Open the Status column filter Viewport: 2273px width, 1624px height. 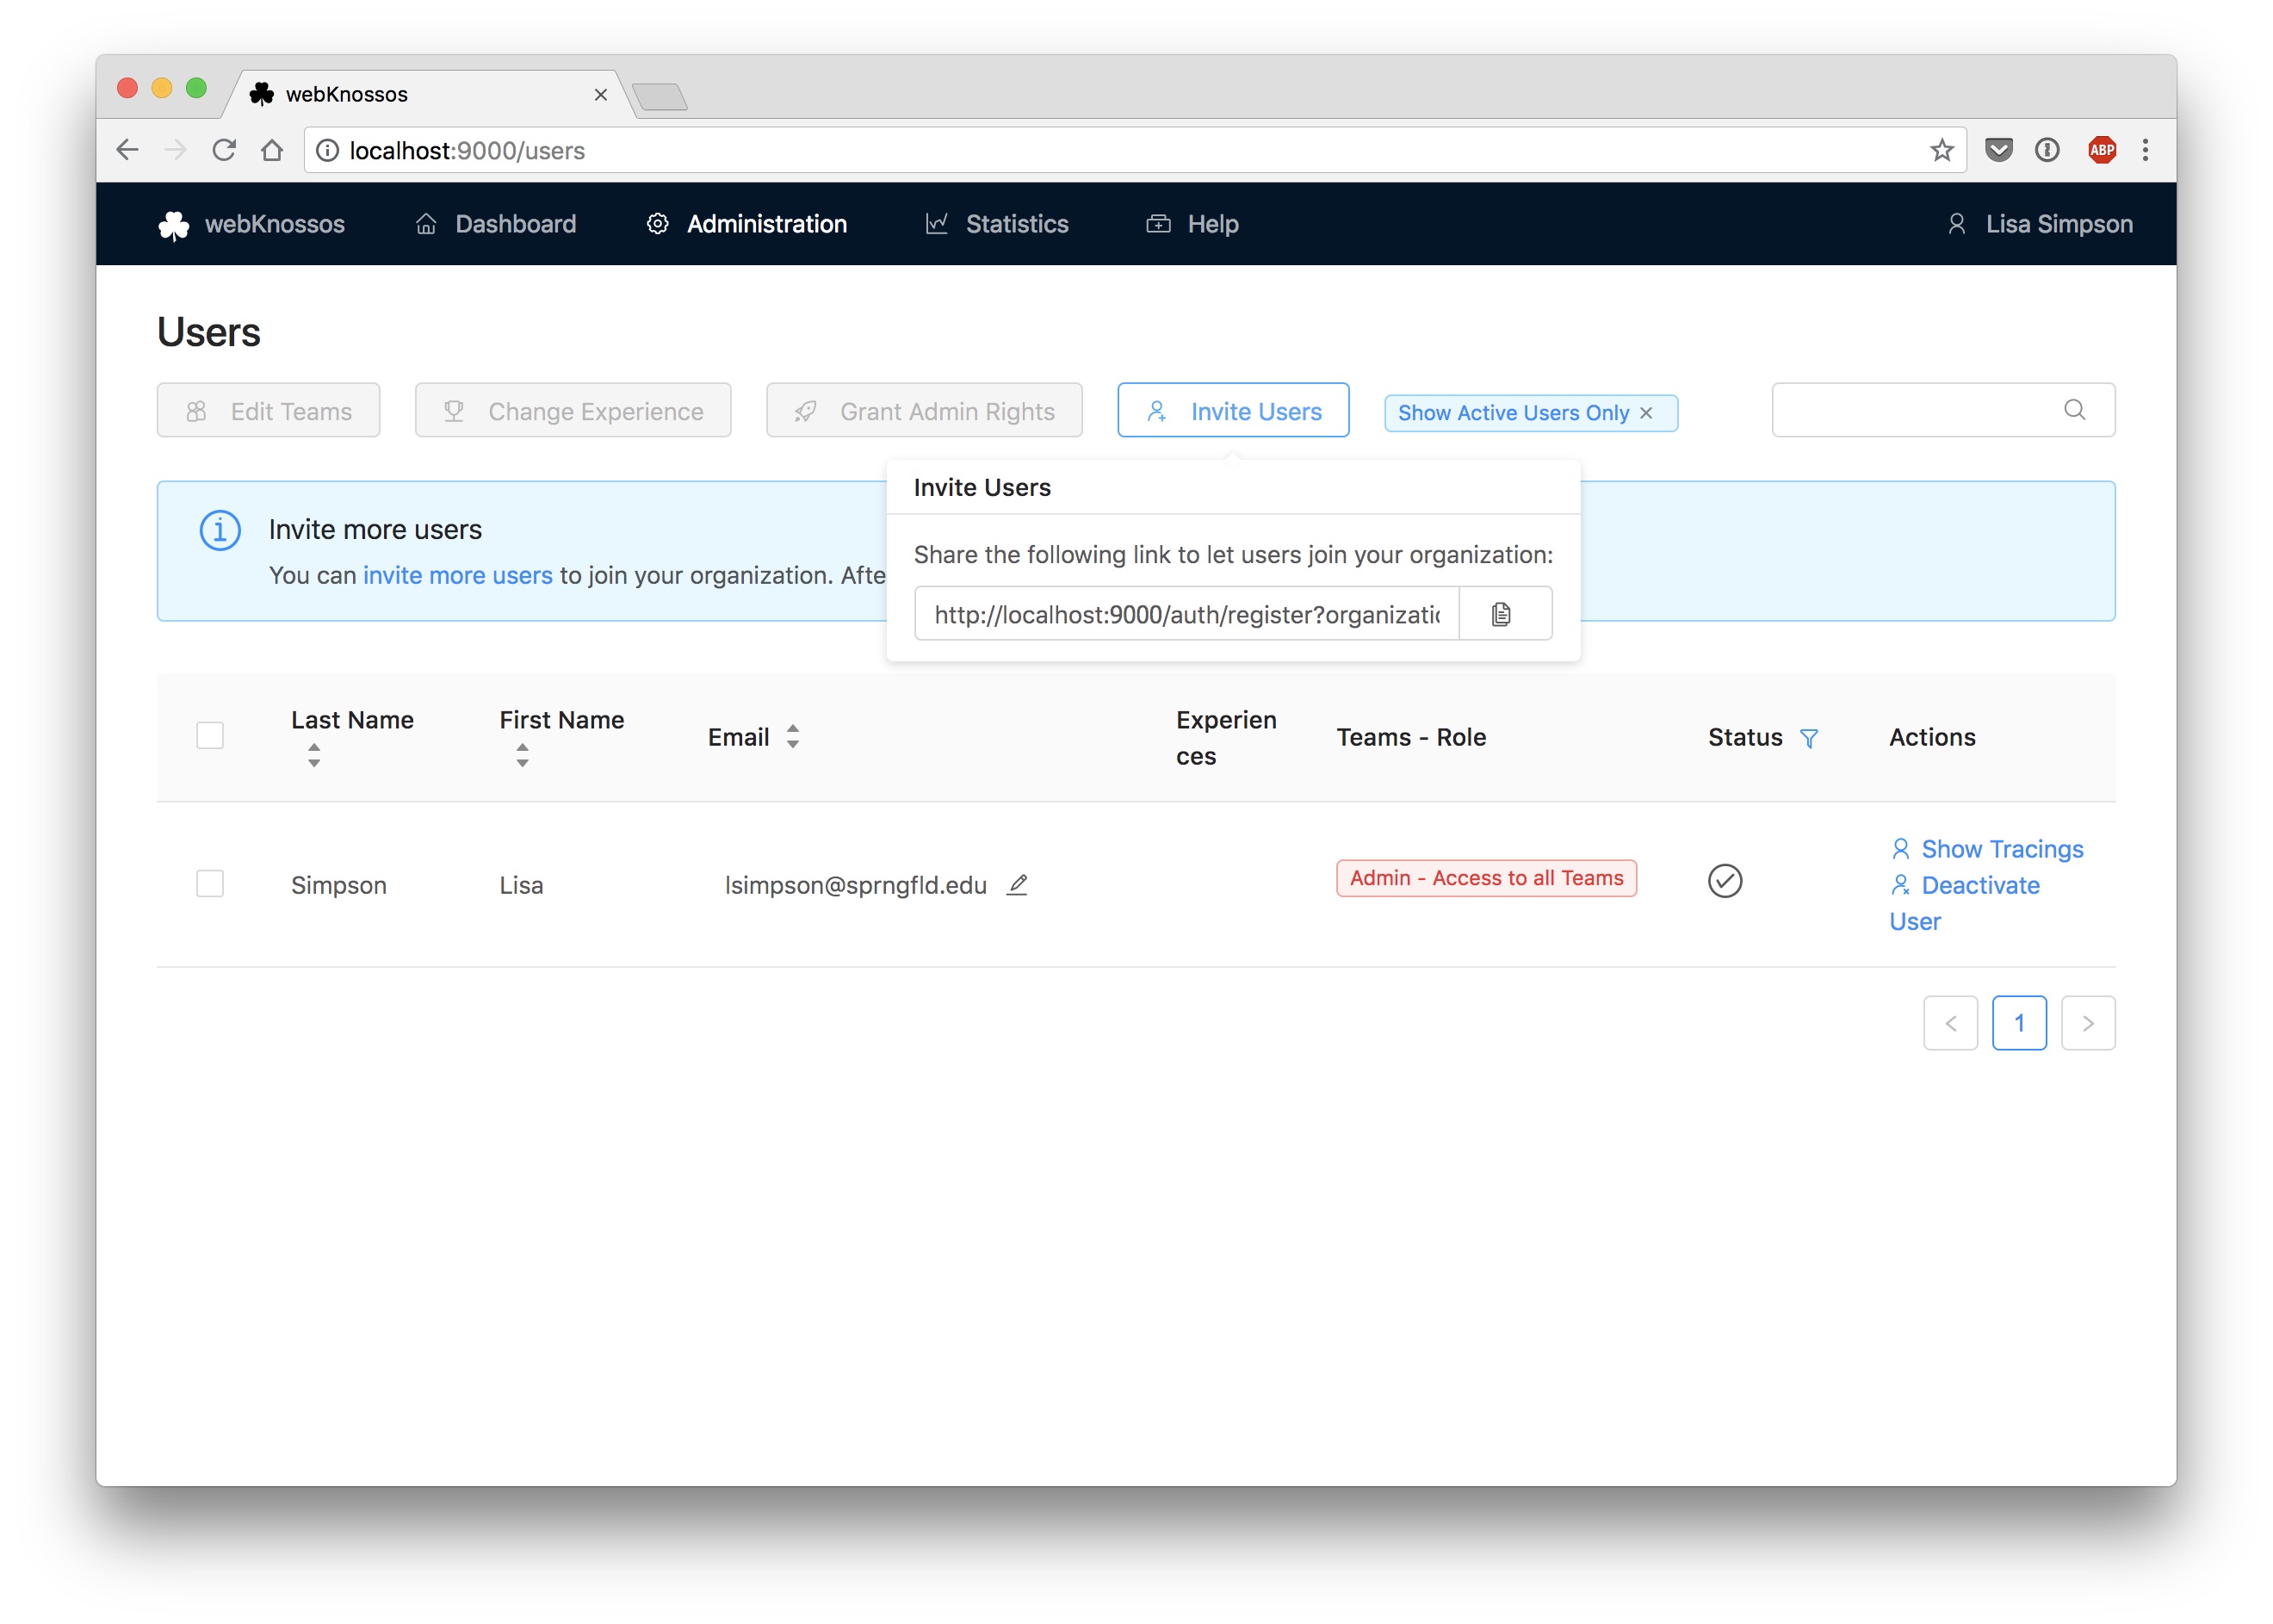click(x=1808, y=738)
